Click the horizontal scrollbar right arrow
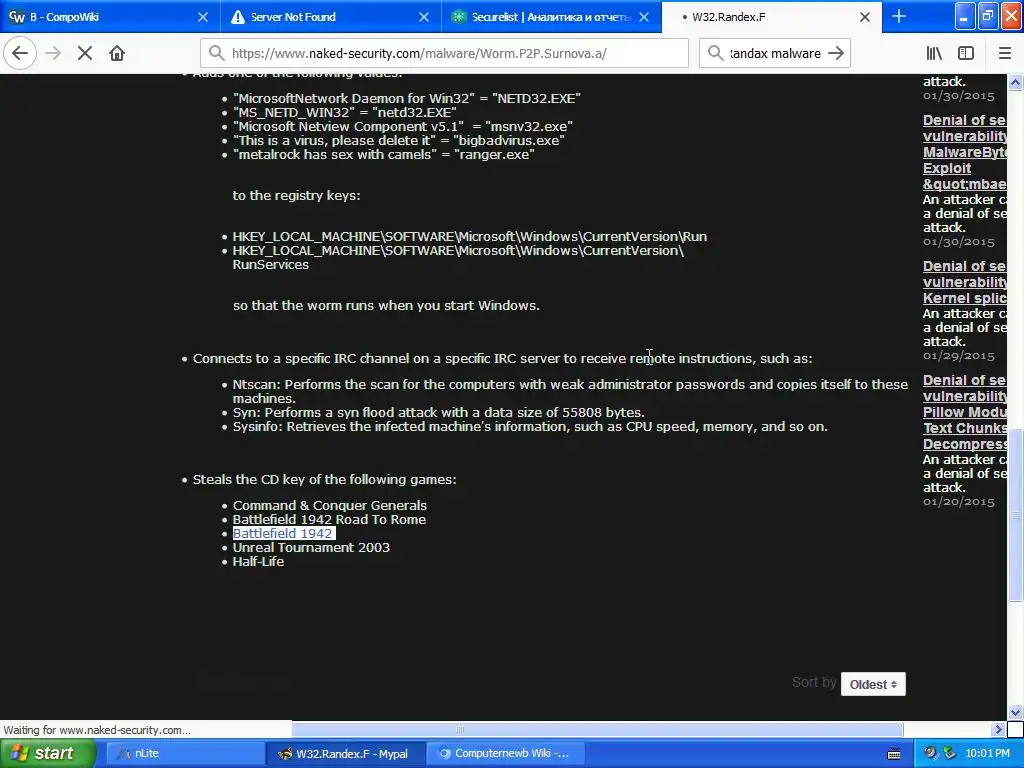 pyautogui.click(x=998, y=729)
